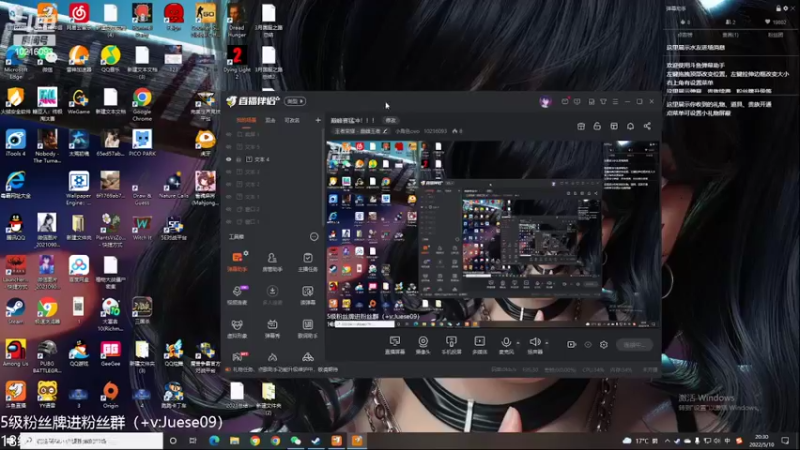Expand microphone options arrow
Image resolution: width=800 pixels, height=450 pixels.
[518, 343]
